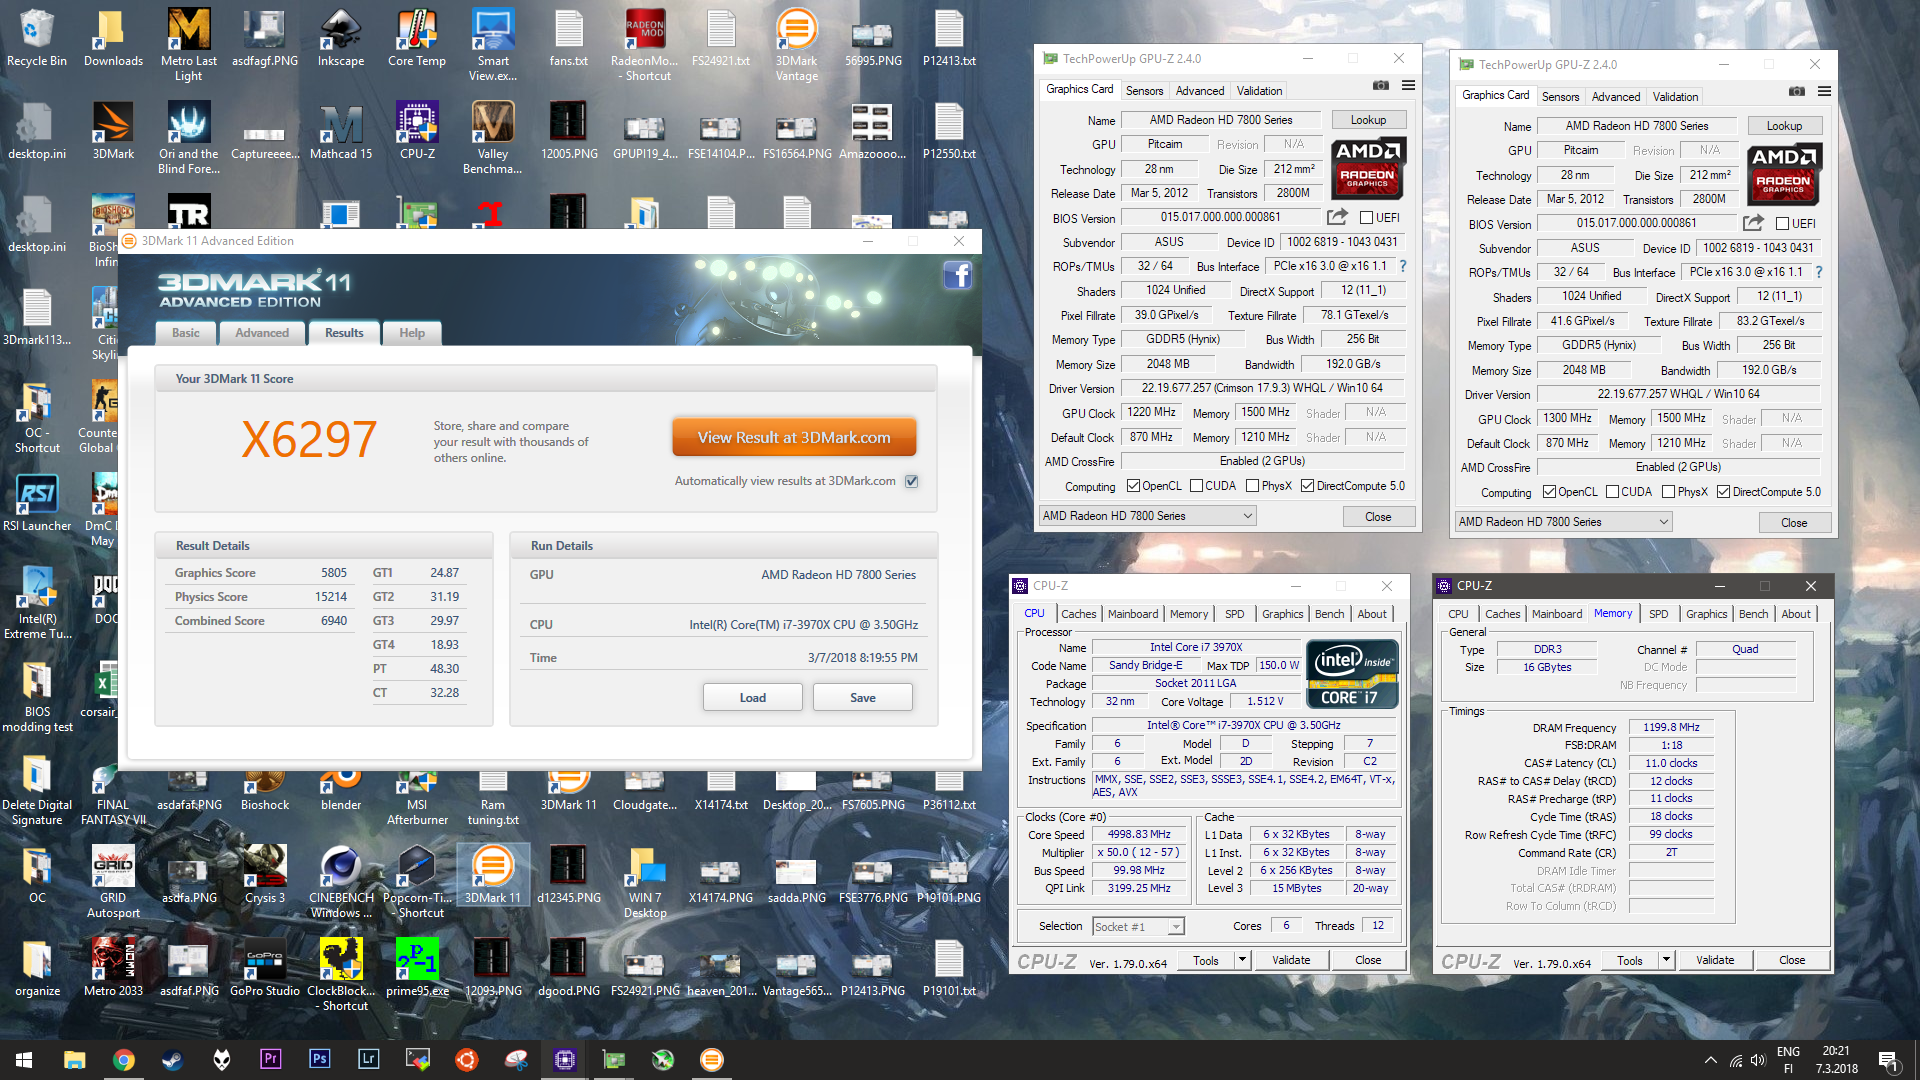The height and width of the screenshot is (1080, 1920).
Task: Open Crysis 3 desktop shortcut
Action: tap(265, 875)
